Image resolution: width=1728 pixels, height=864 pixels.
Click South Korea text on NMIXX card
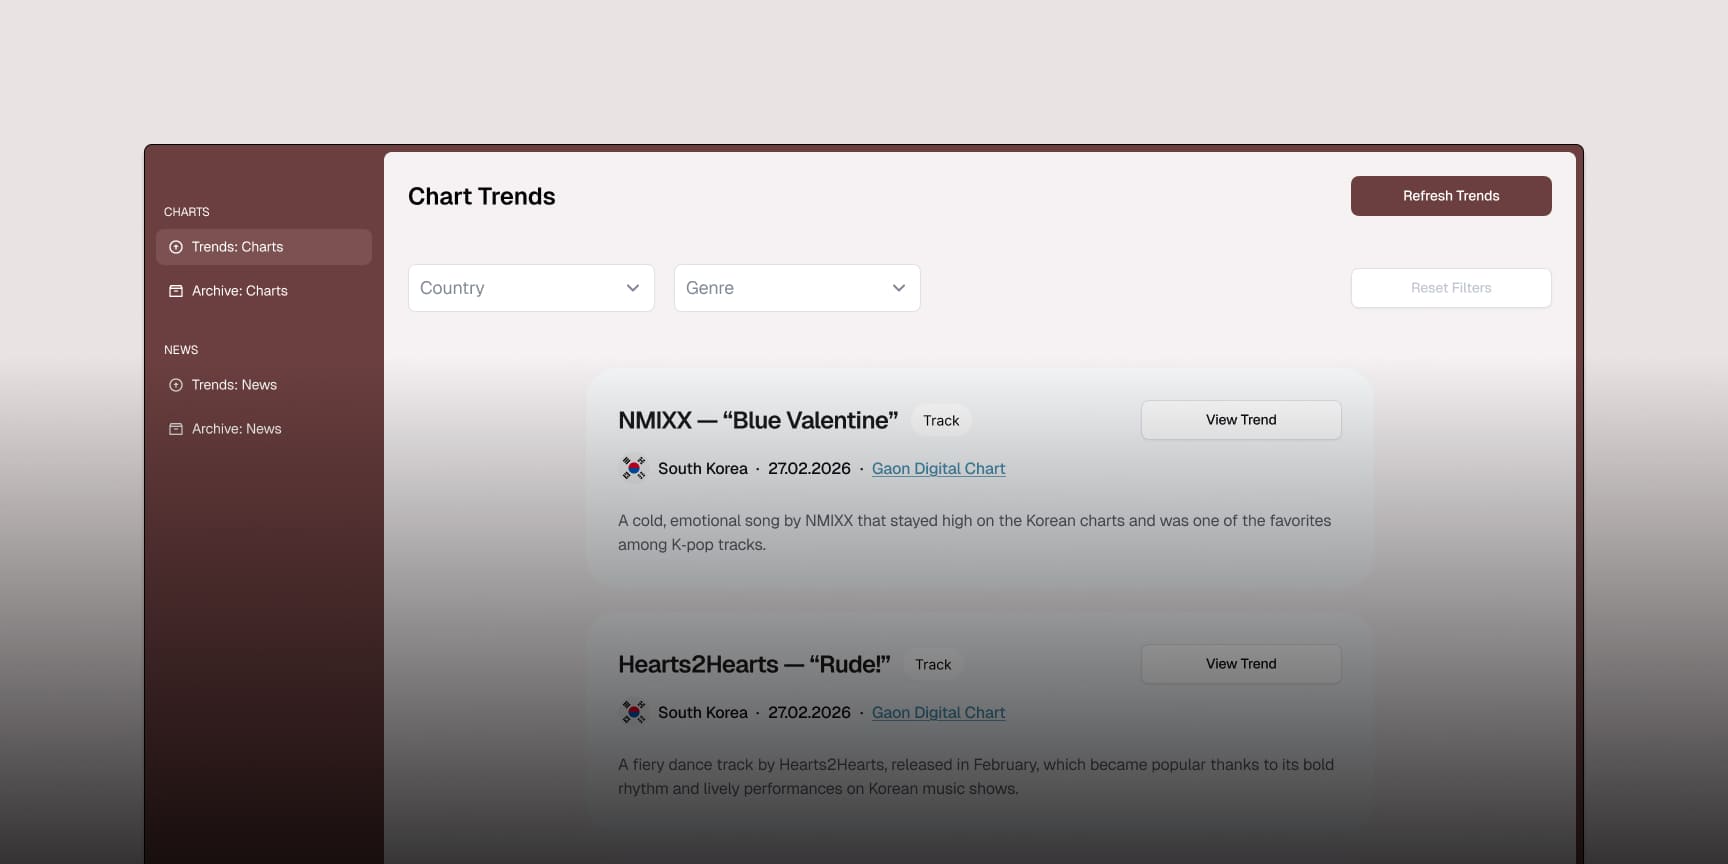tap(703, 468)
